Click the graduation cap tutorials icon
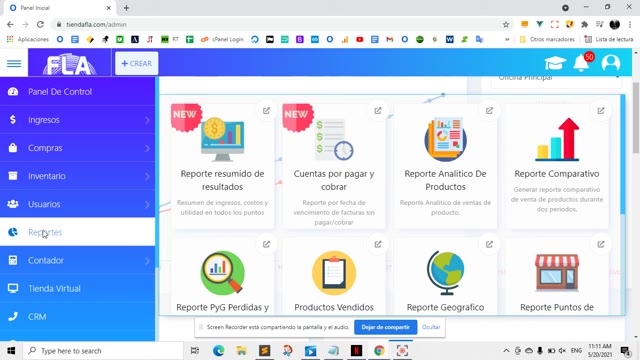The image size is (640, 360). (555, 63)
